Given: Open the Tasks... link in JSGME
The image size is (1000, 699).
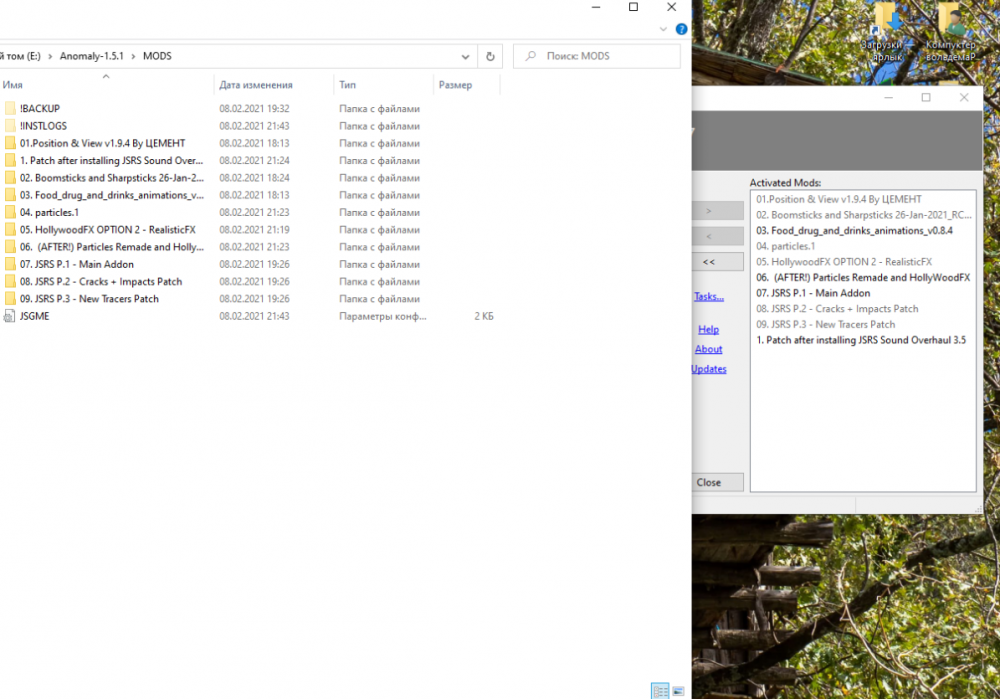Looking at the screenshot, I should [709, 297].
